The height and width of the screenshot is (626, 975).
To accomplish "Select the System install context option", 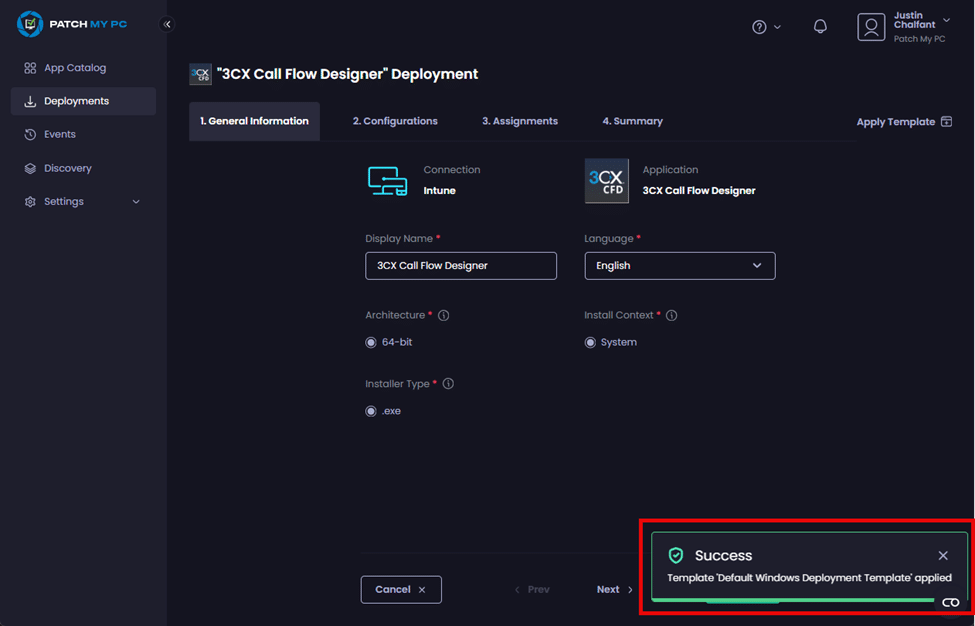I will pos(590,343).
